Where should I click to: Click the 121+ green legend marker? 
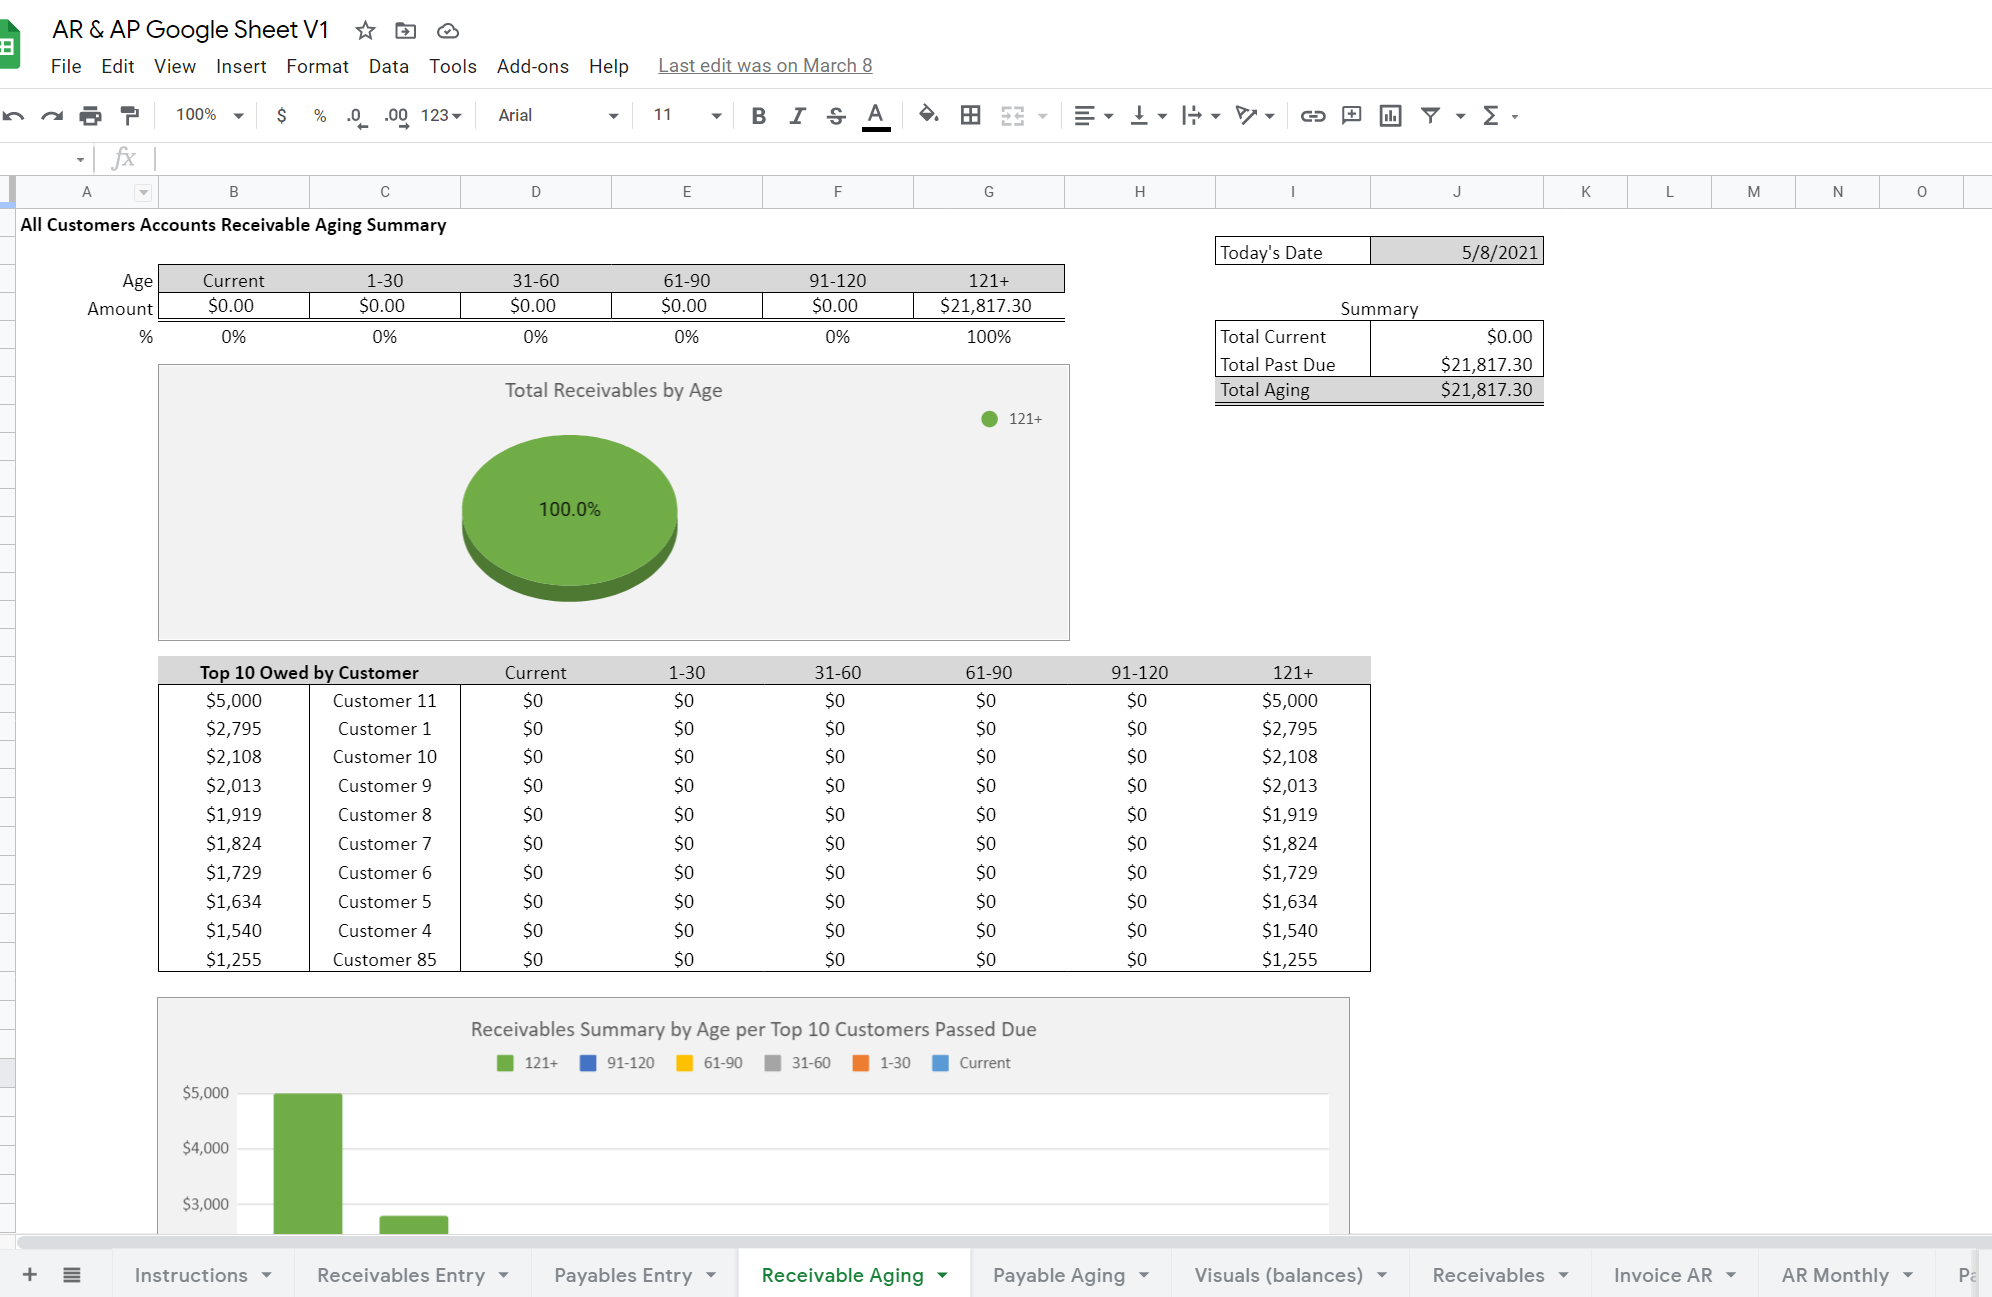tap(989, 419)
